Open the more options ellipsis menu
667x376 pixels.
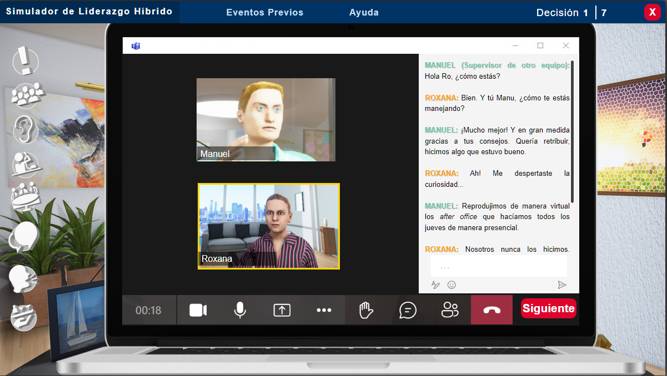pyautogui.click(x=324, y=310)
